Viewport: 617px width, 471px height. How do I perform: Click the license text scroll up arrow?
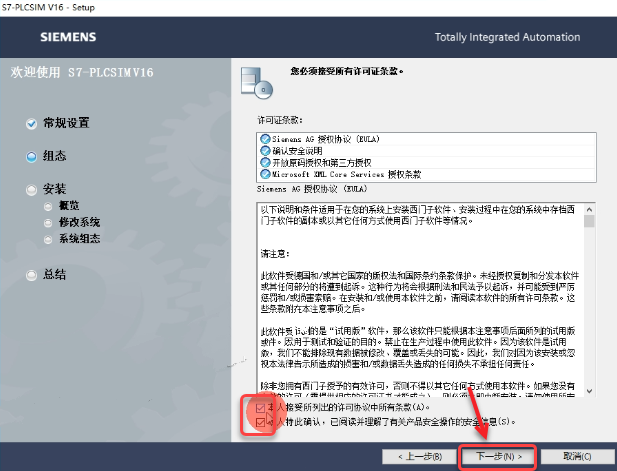(589, 209)
